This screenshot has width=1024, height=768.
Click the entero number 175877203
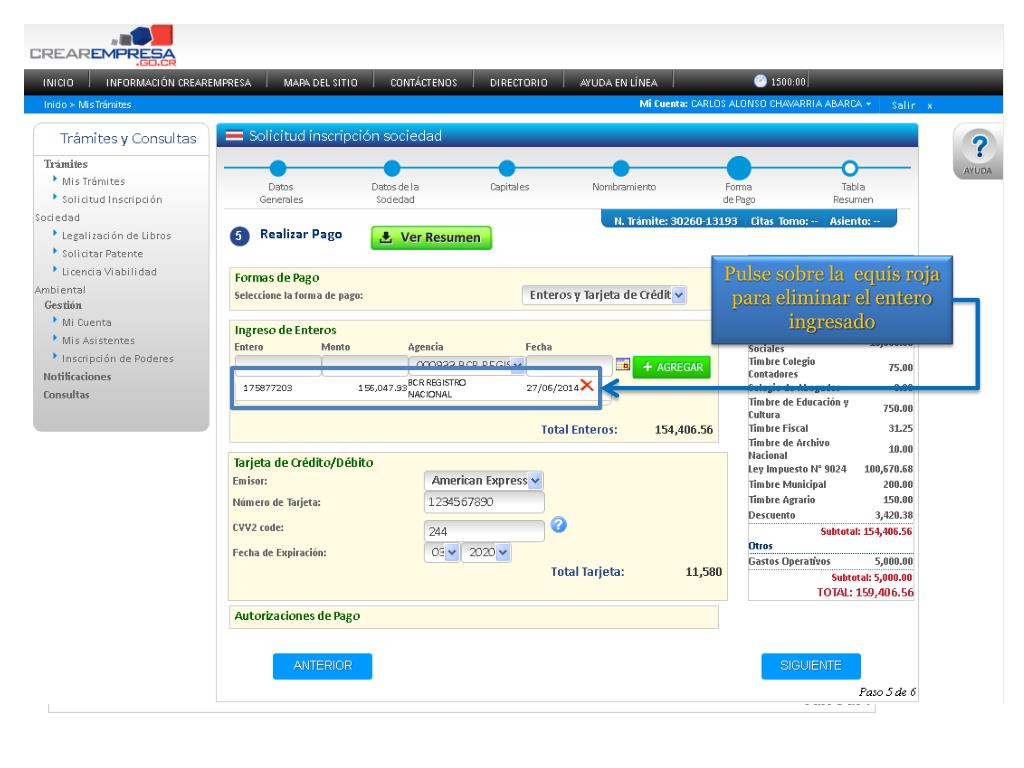pyautogui.click(x=268, y=388)
